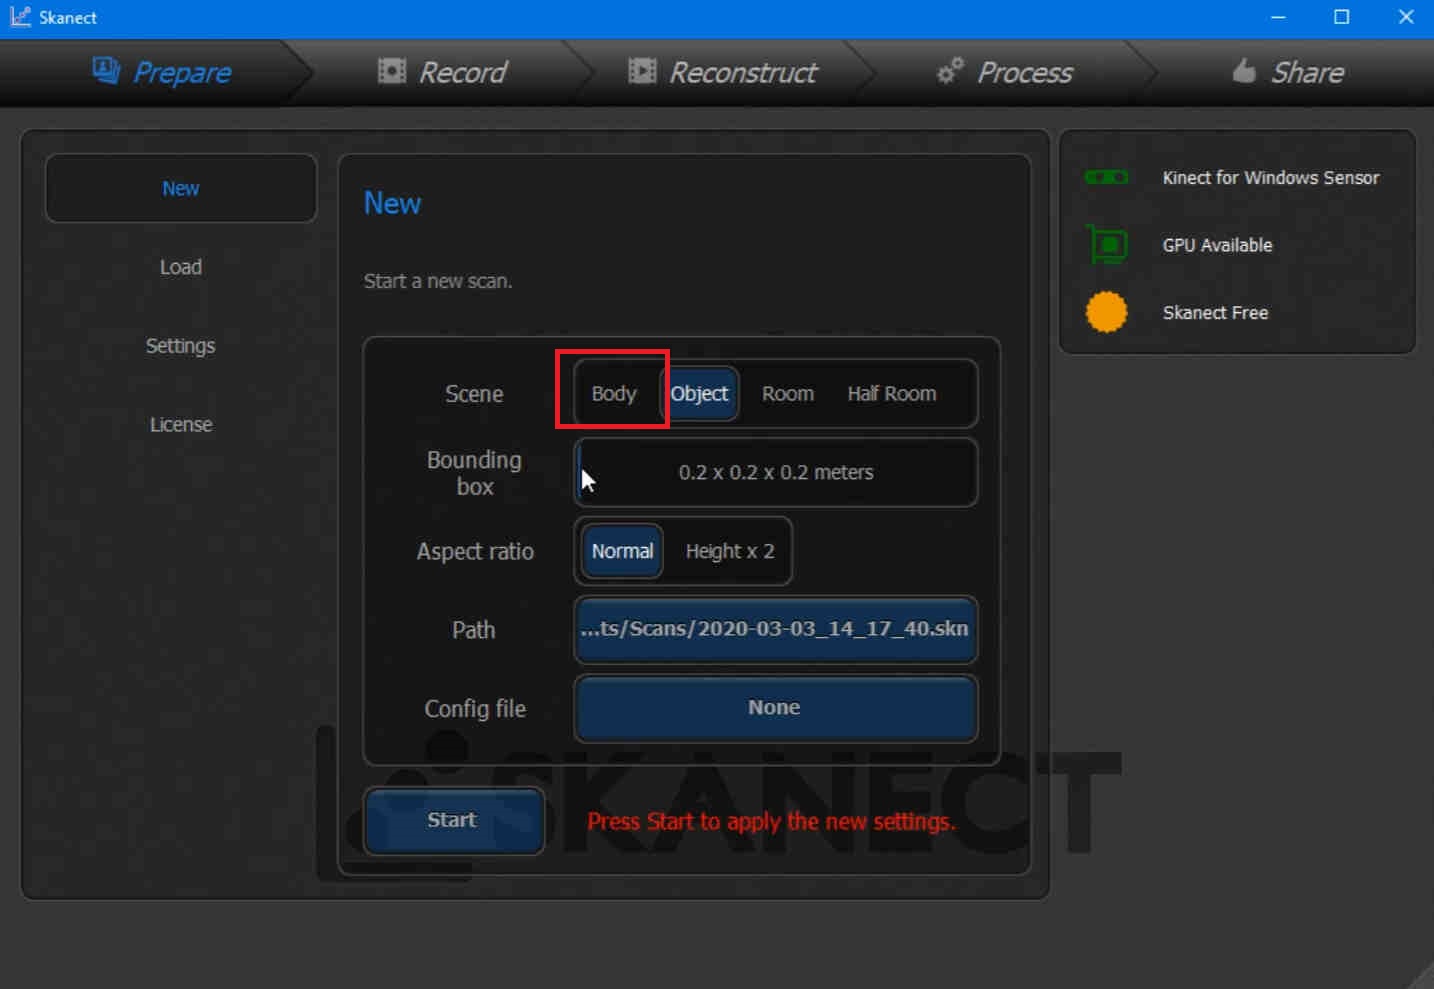1434x989 pixels.
Task: Go to the Reconstruct tab
Action: click(x=722, y=72)
